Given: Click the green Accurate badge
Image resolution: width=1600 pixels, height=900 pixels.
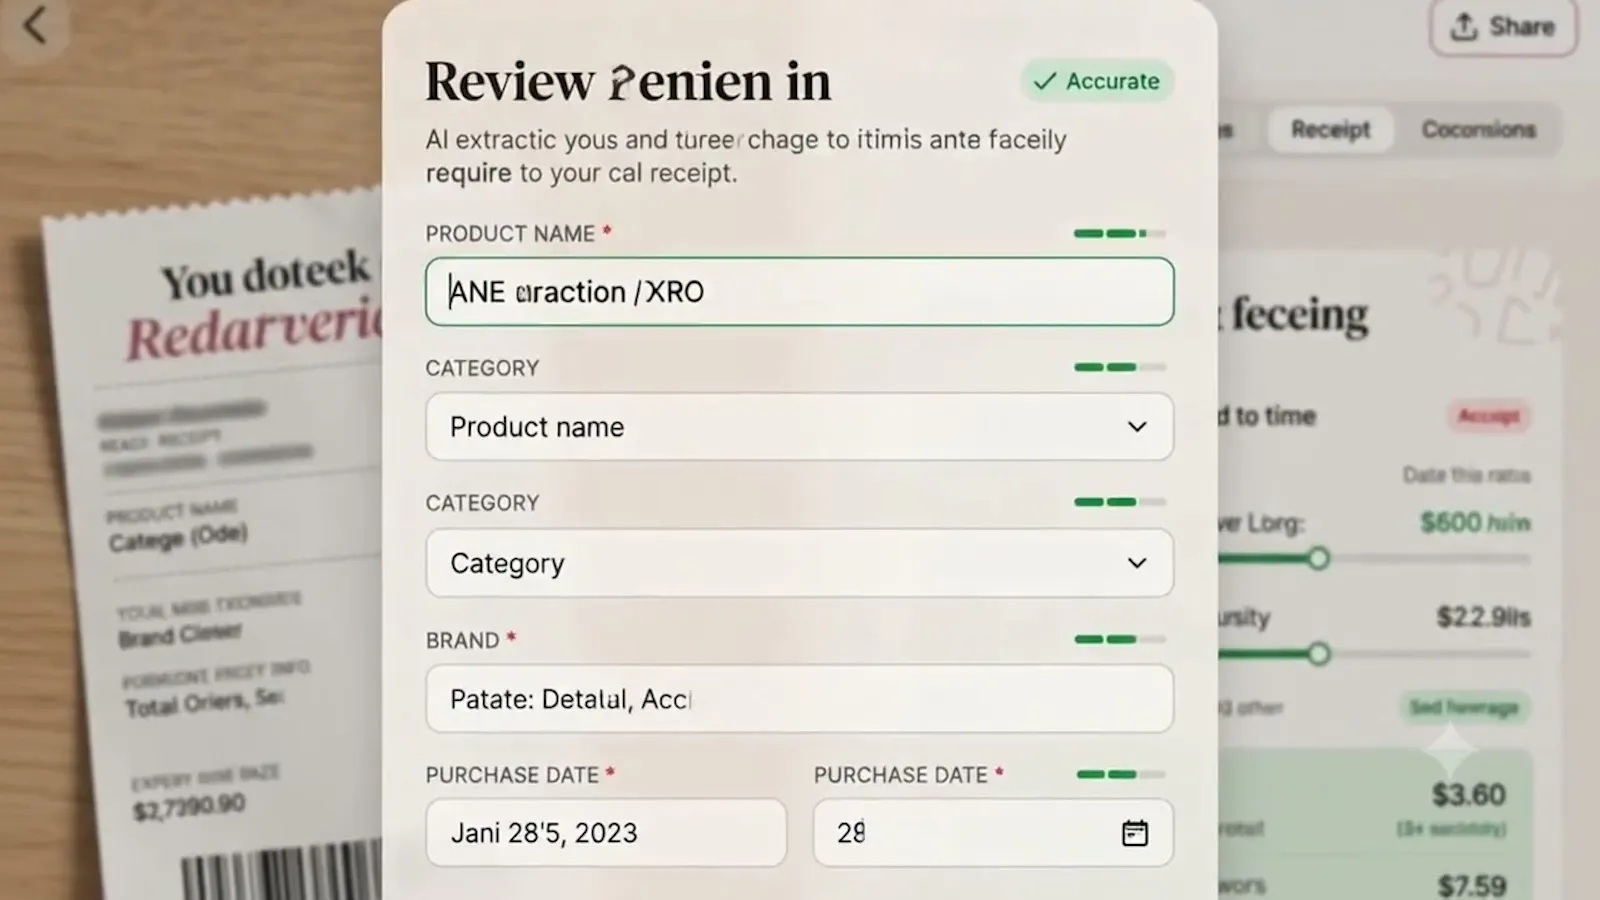Looking at the screenshot, I should click(x=1097, y=81).
